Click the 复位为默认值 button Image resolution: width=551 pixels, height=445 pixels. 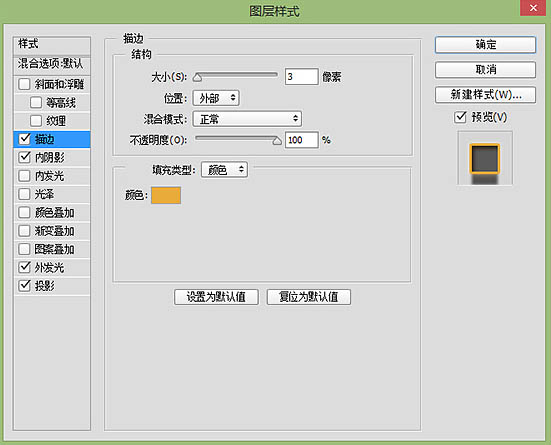click(x=309, y=297)
